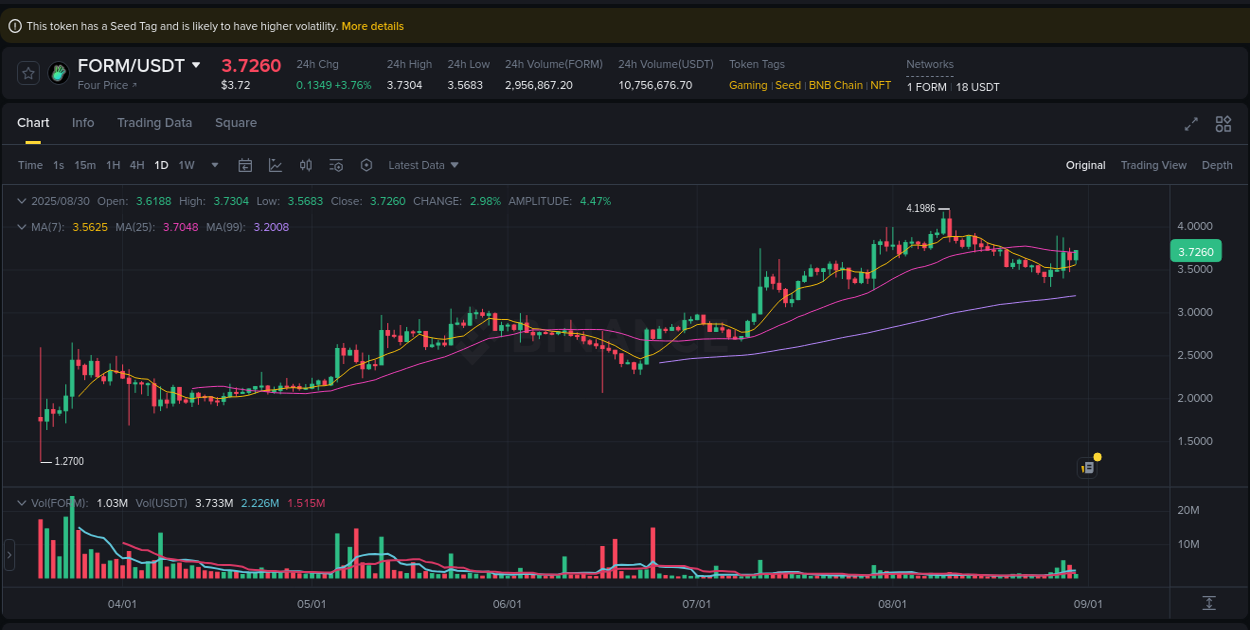The width and height of the screenshot is (1250, 630).
Task: Open the indicator settings icon with eye
Action: click(x=336, y=165)
